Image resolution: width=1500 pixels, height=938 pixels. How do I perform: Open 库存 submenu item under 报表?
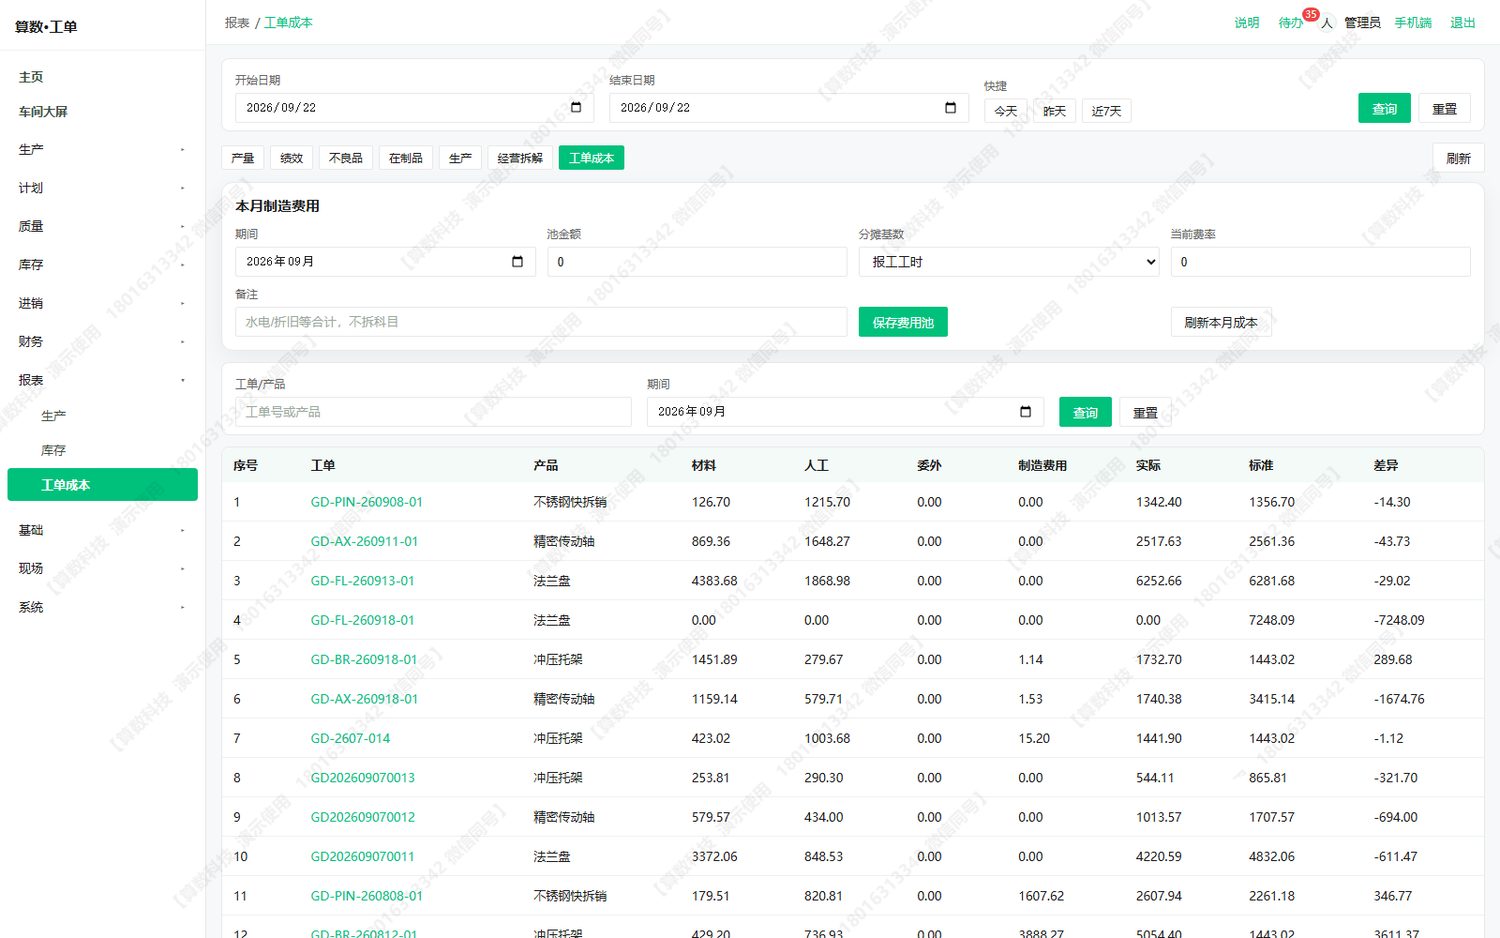103,451
